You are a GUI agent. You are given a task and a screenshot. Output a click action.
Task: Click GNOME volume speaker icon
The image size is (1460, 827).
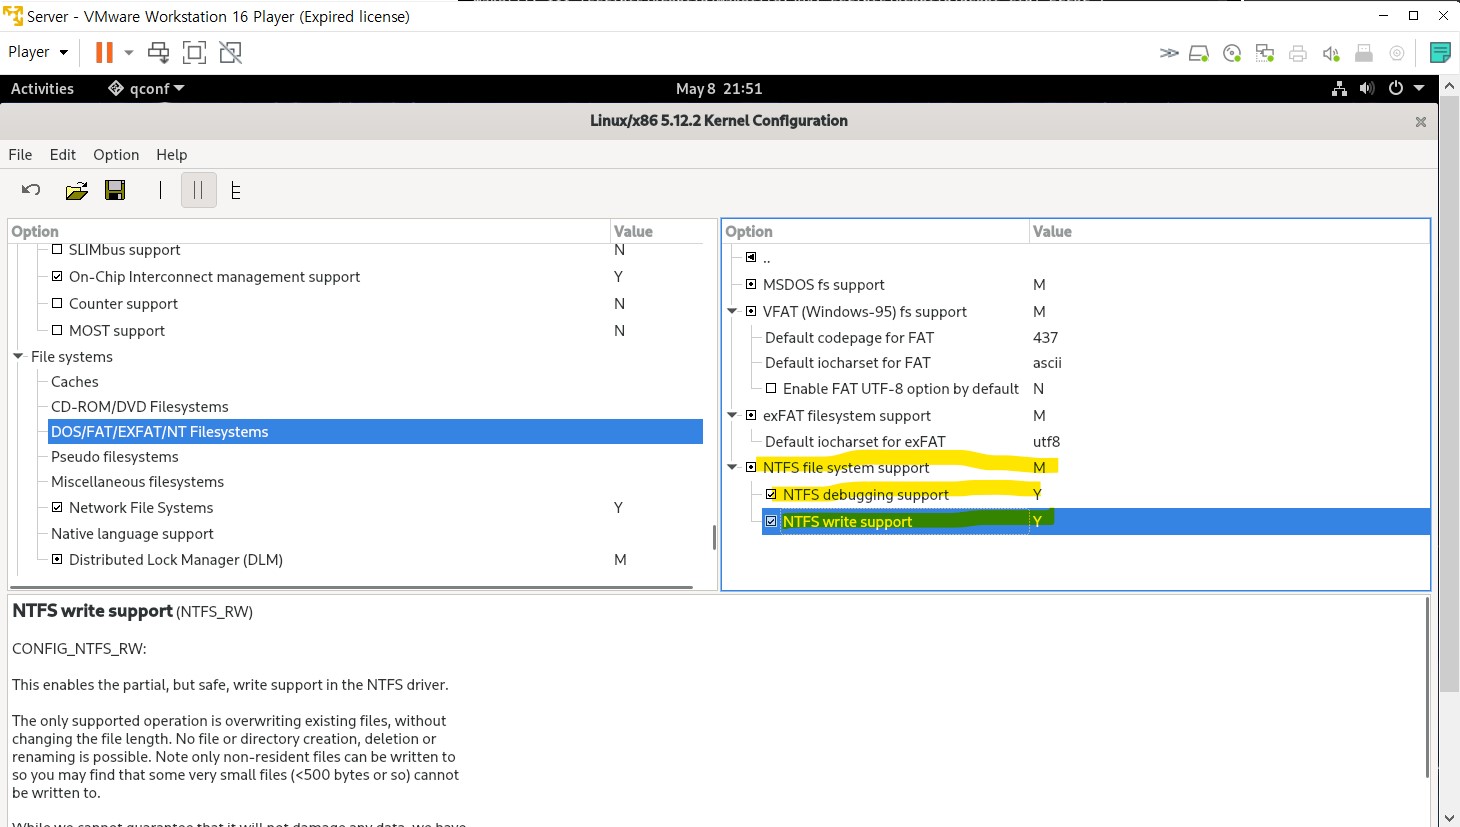point(1367,88)
